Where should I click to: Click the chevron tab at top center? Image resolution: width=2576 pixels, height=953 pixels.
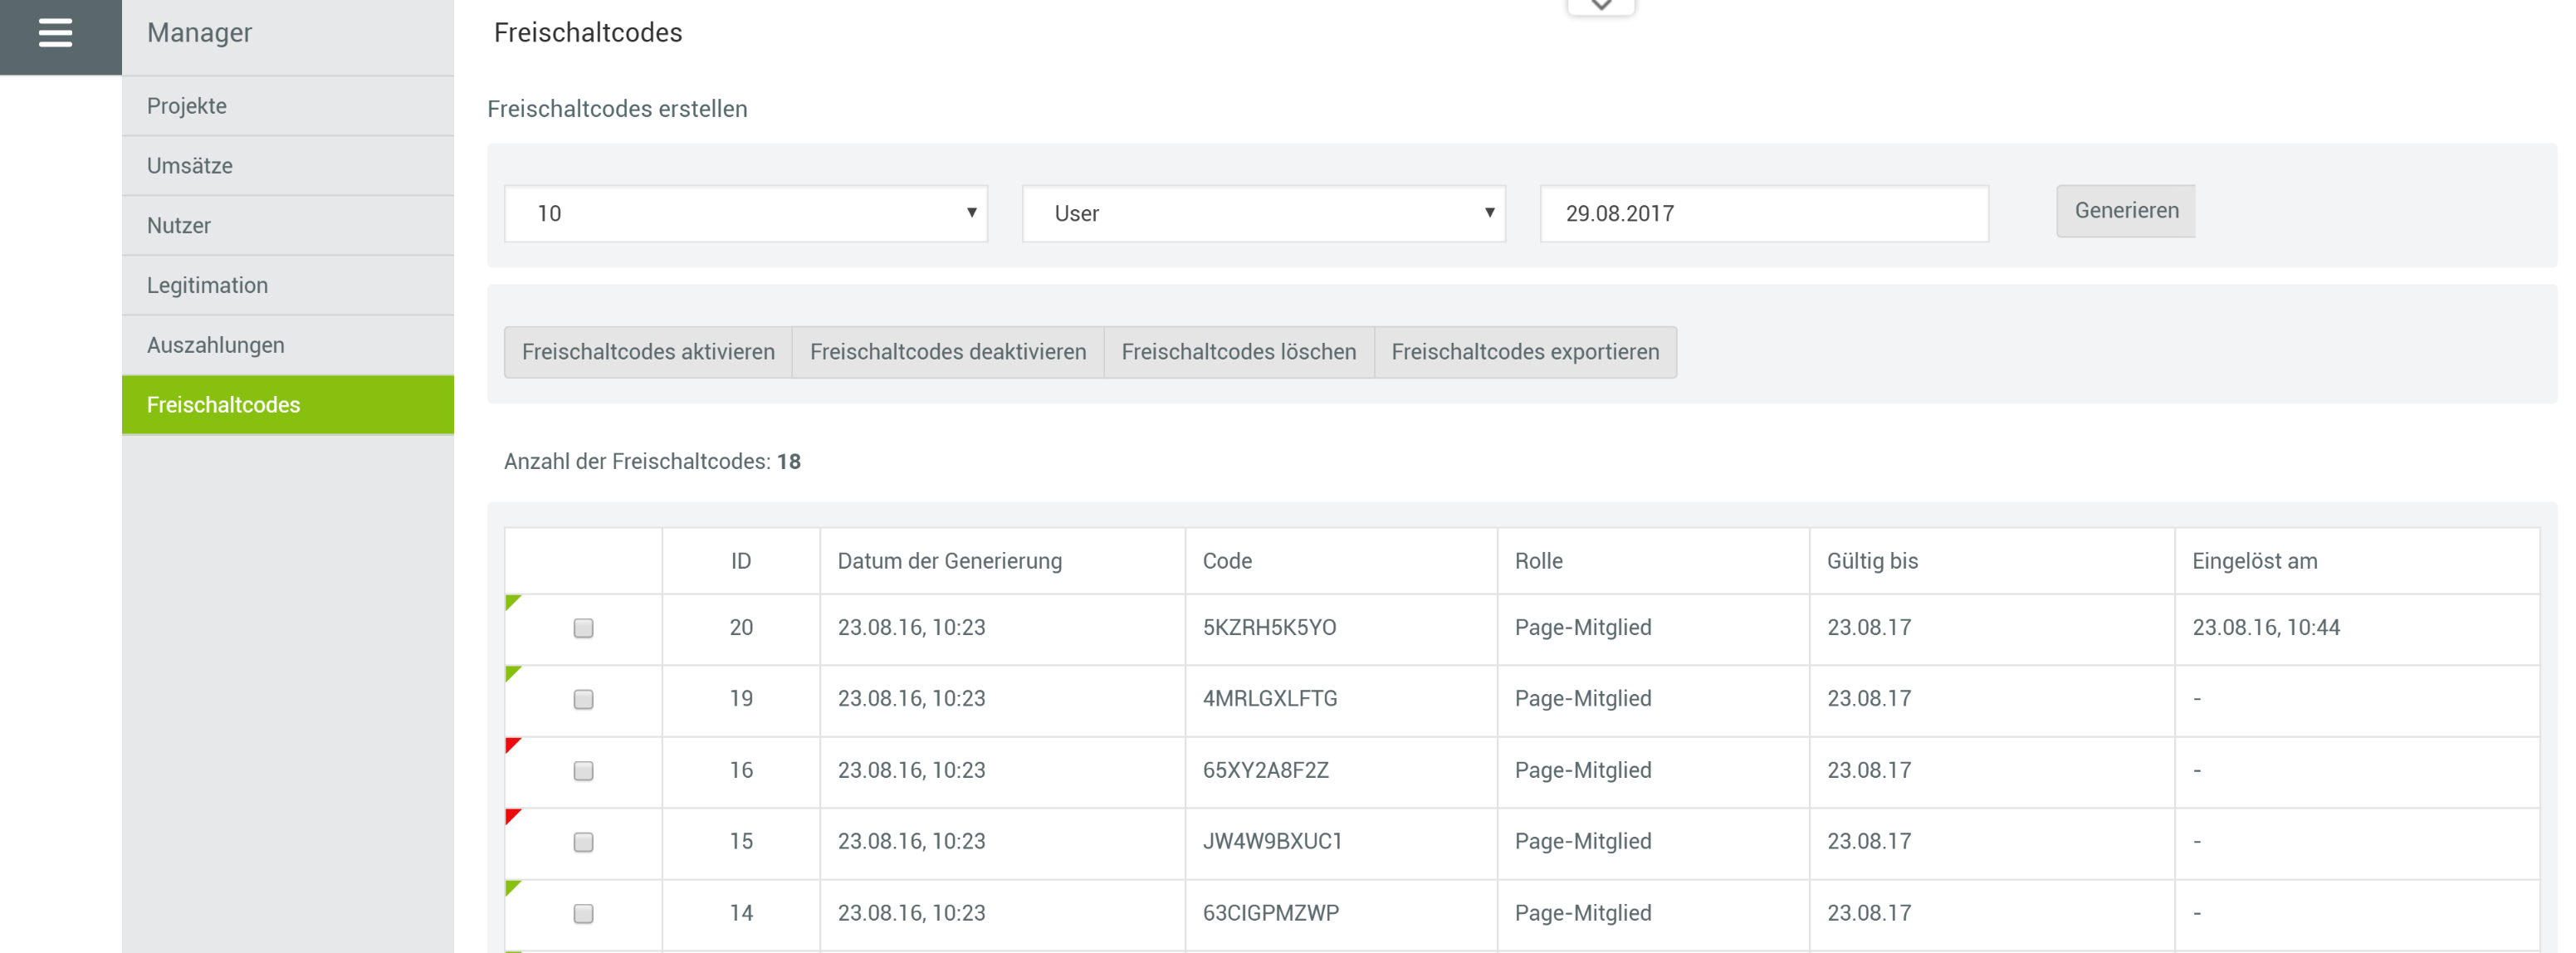[1600, 6]
